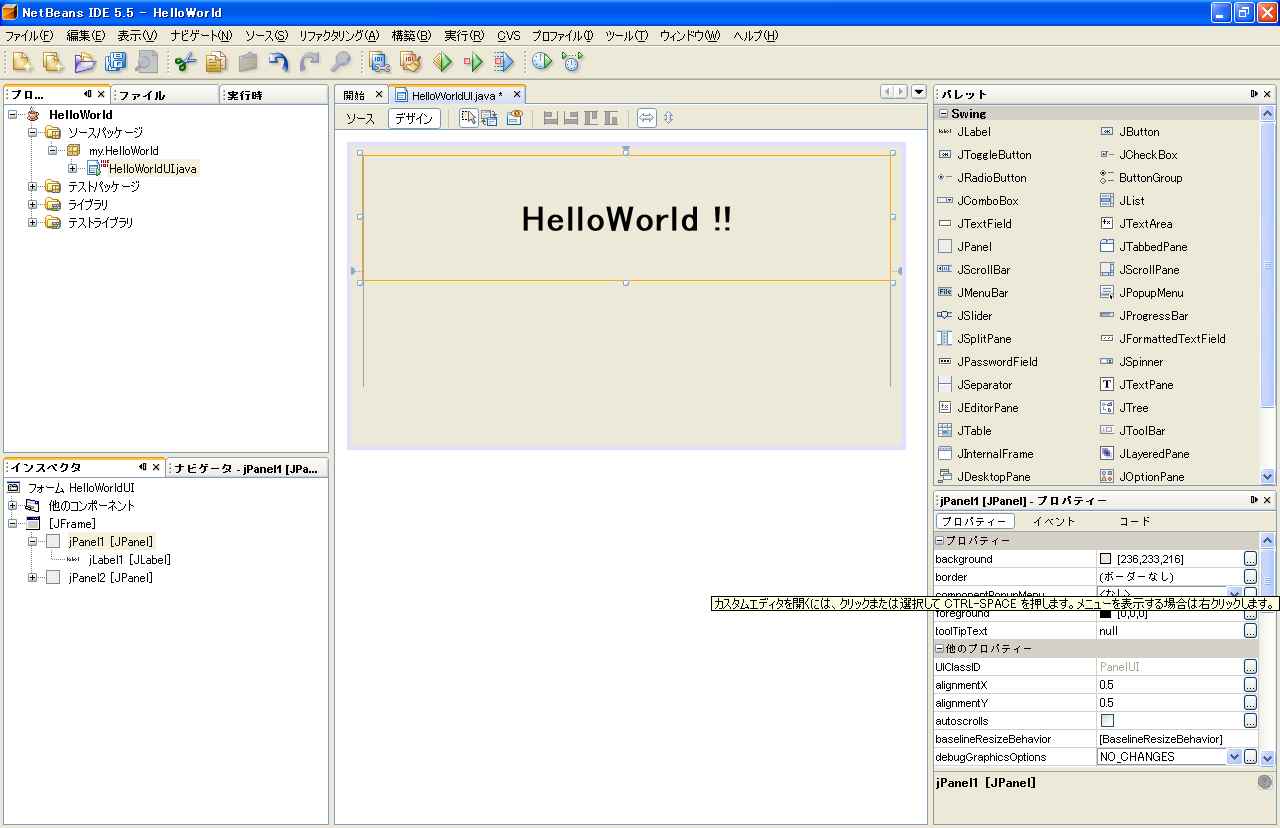
Task: Click the Save All disks icon
Action: pos(116,62)
